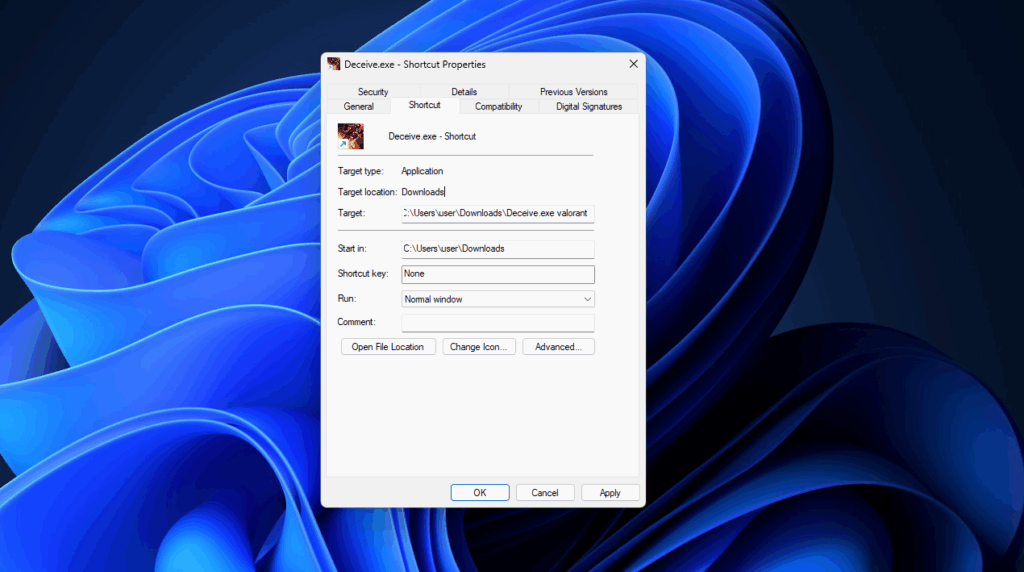The height and width of the screenshot is (572, 1024).
Task: Click the Deceive shortcut thumbnail icon
Action: tap(351, 136)
